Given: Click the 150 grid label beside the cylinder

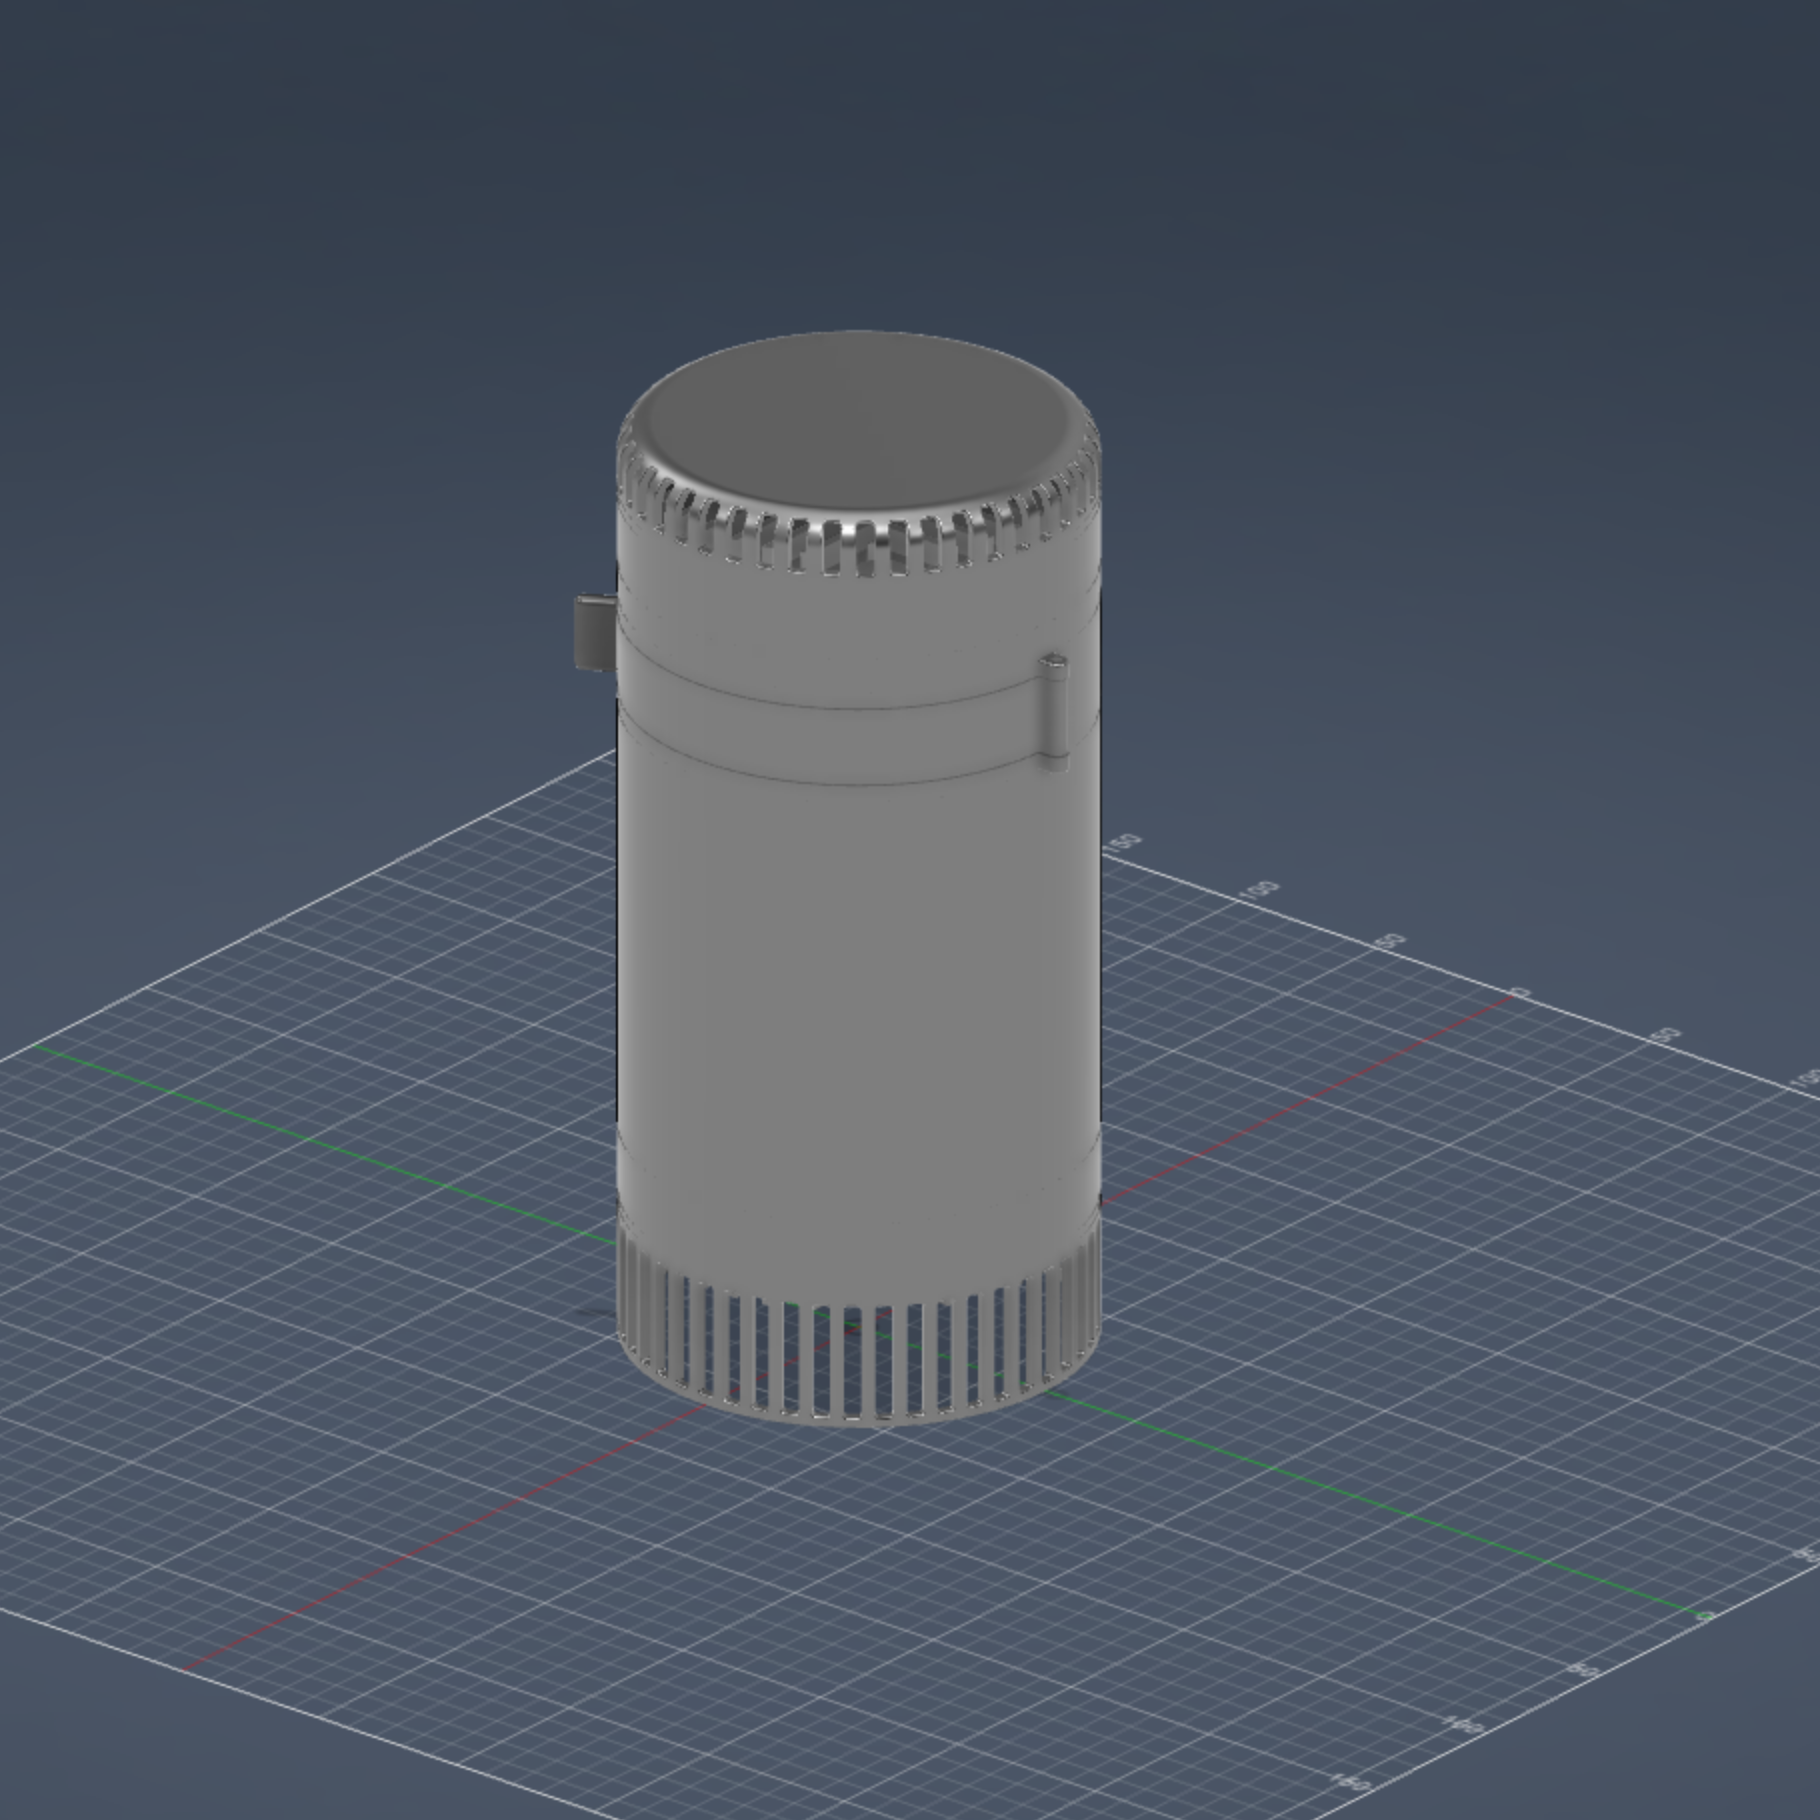Looking at the screenshot, I should point(1123,841).
